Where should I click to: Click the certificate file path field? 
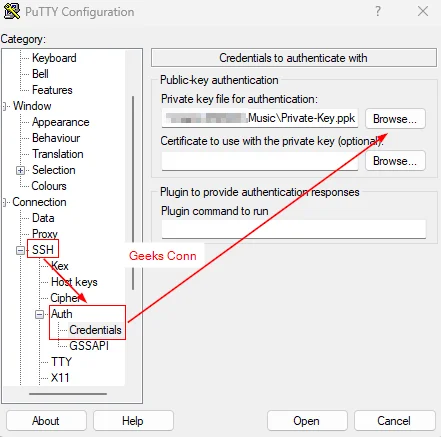[x=260, y=161]
